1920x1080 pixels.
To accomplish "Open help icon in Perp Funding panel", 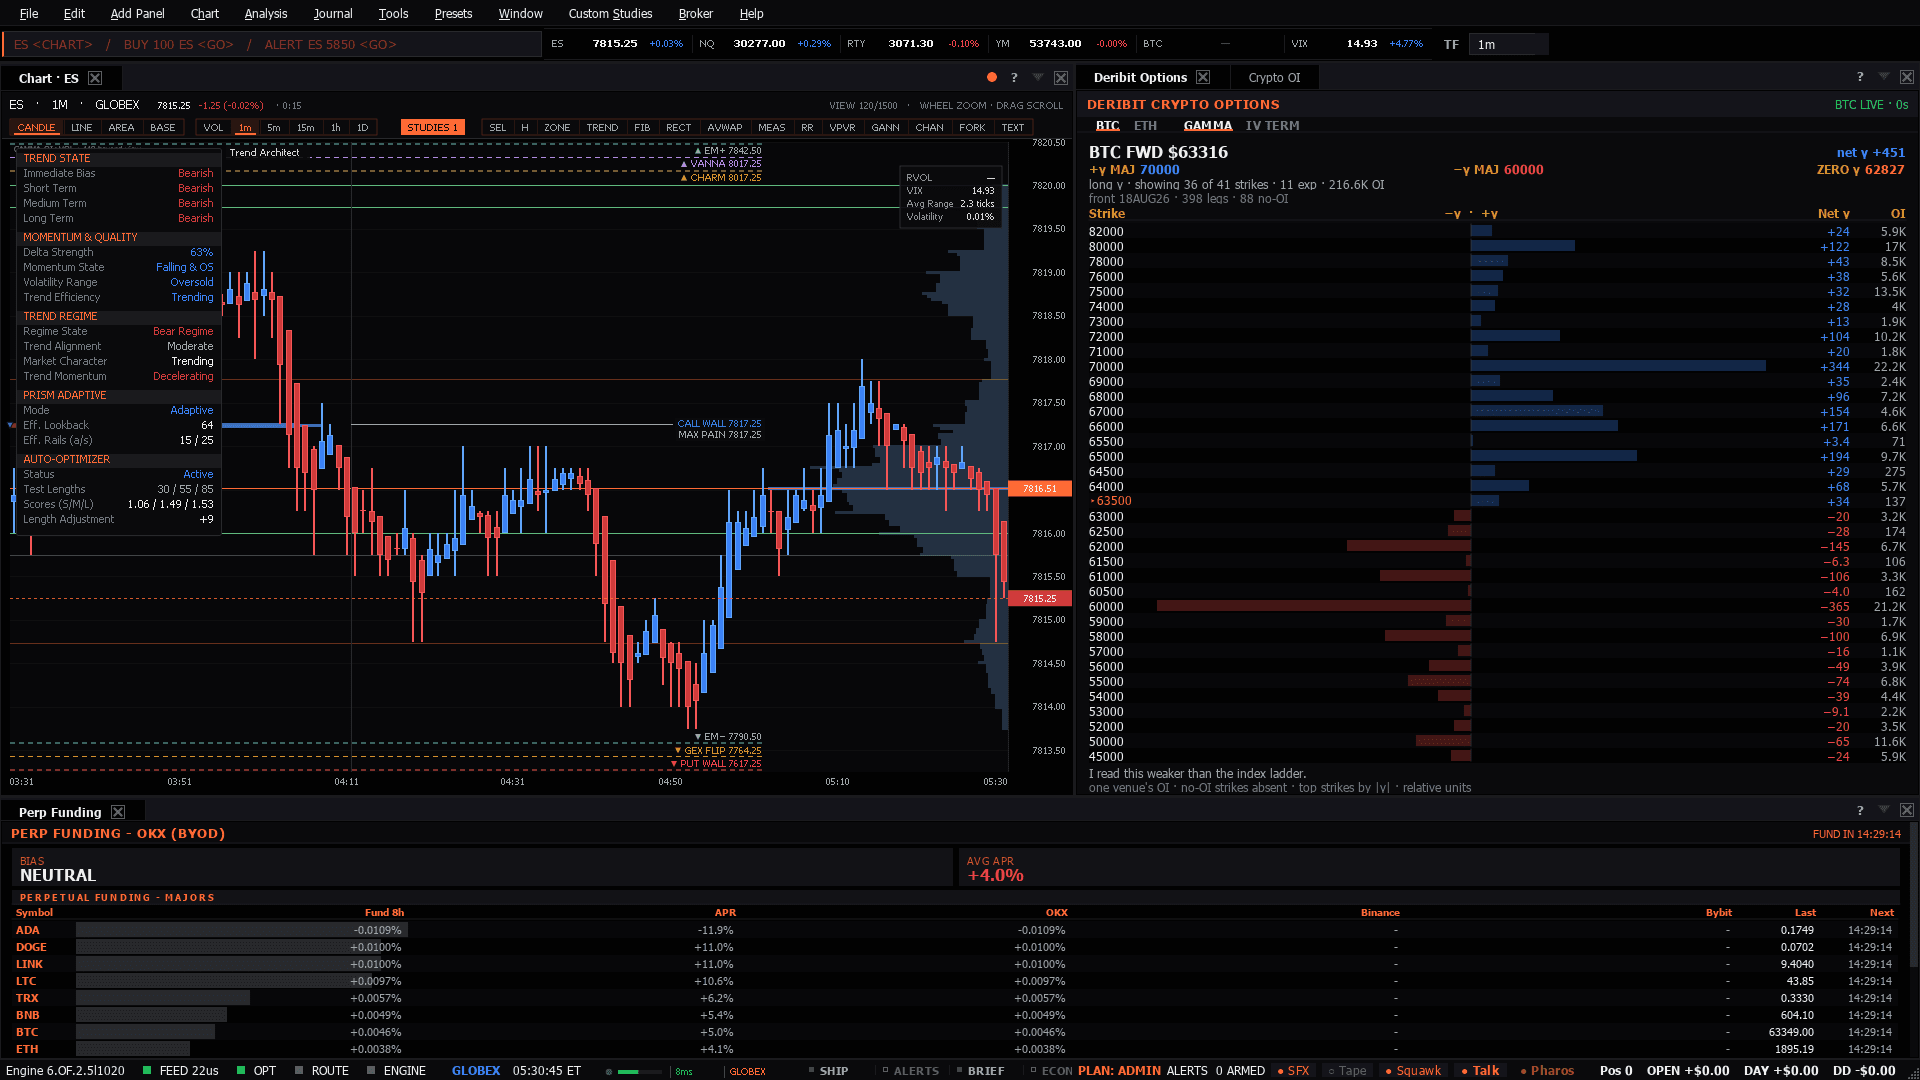I will pyautogui.click(x=1860, y=810).
